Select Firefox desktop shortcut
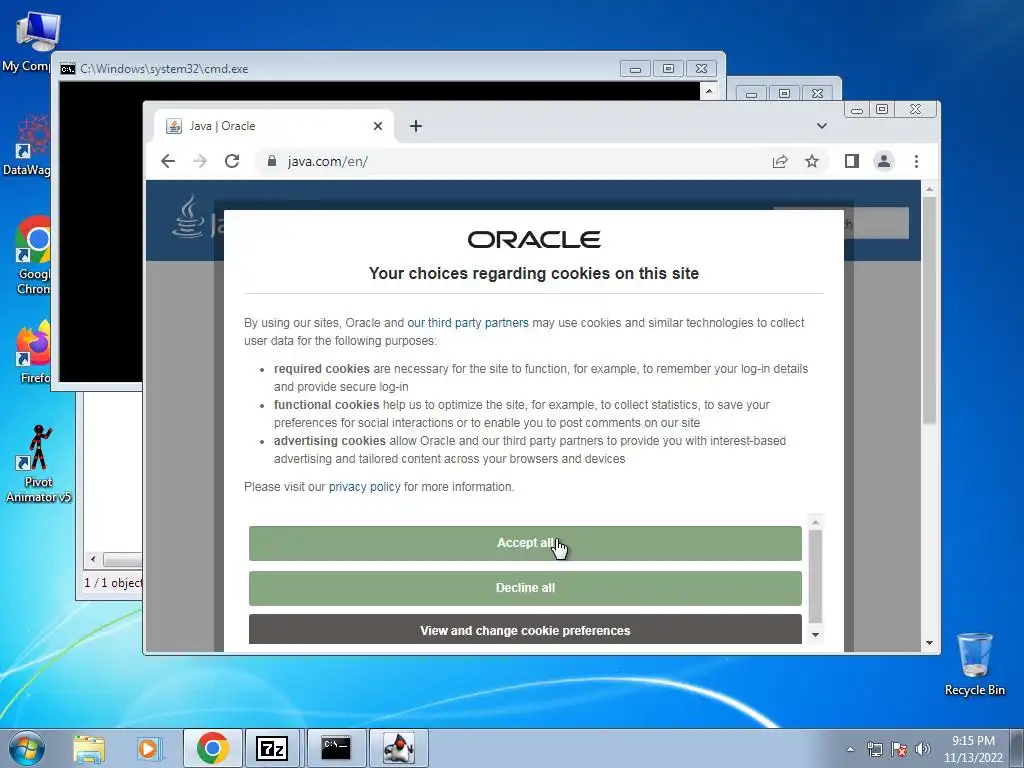 [x=33, y=351]
